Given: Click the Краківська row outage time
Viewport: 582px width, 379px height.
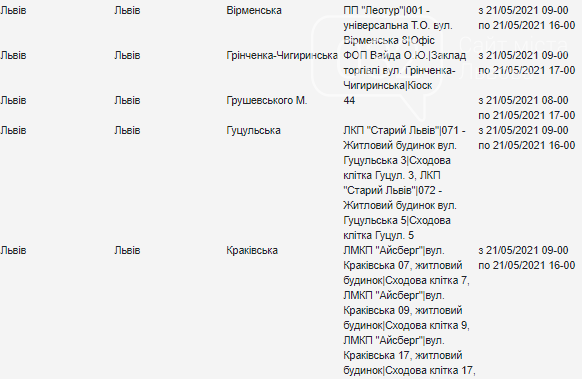Looking at the screenshot, I should [527, 258].
